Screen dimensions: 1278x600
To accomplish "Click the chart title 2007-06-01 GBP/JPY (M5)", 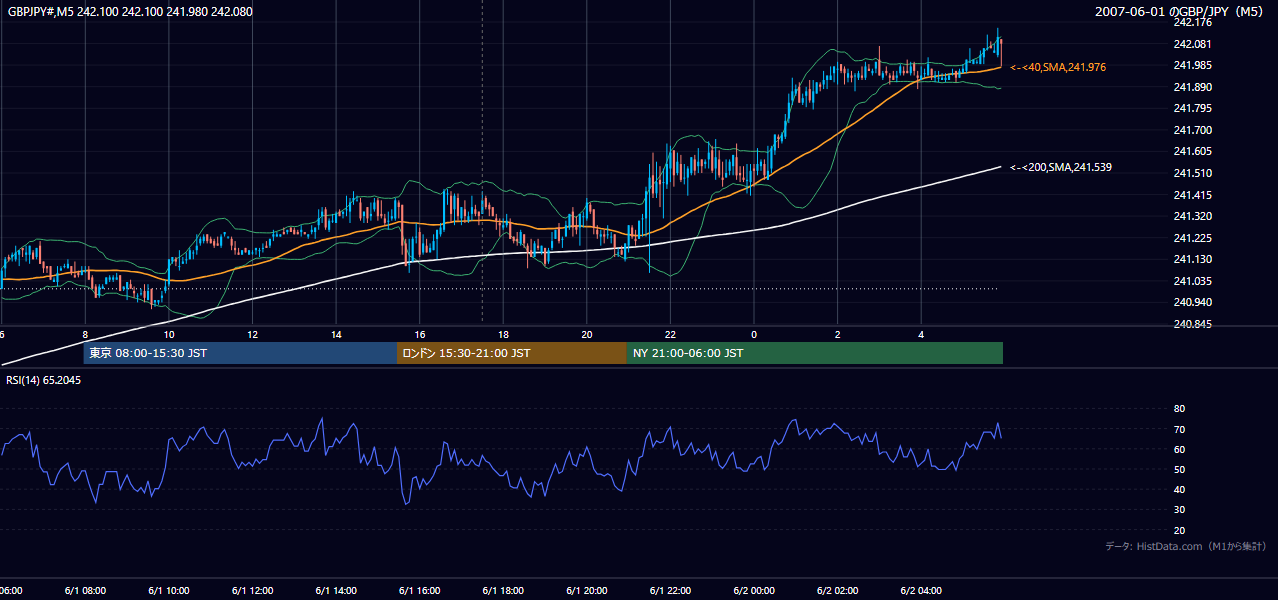I will tap(1181, 11).
